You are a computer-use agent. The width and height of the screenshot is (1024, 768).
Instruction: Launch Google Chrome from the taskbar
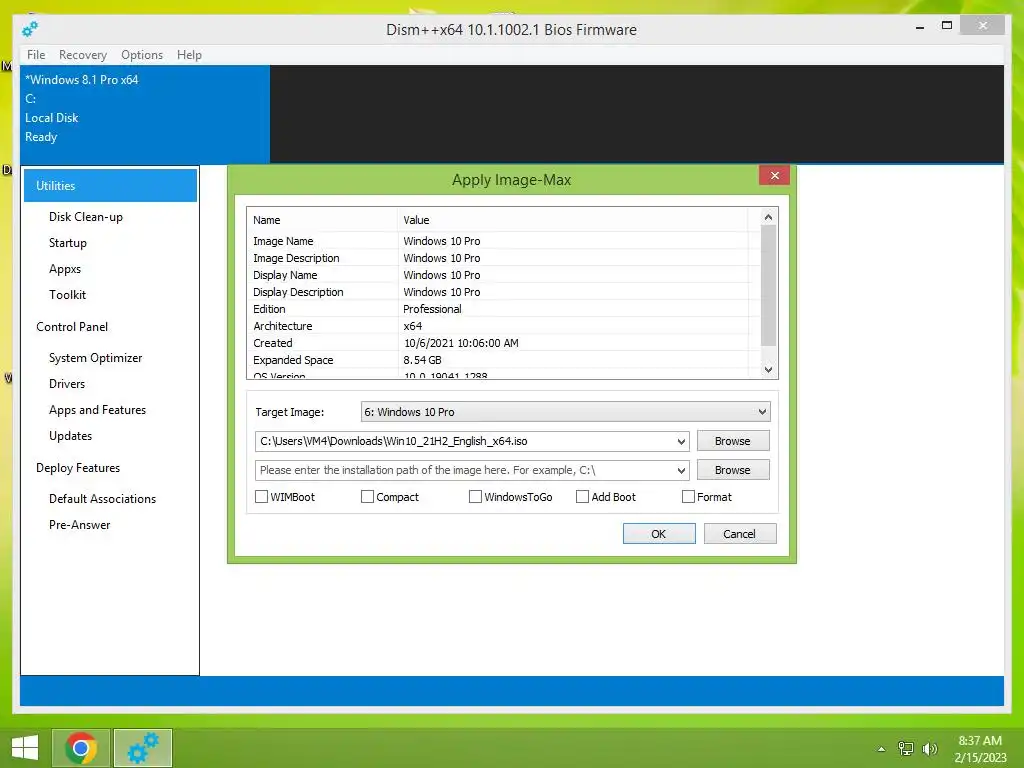pyautogui.click(x=81, y=748)
